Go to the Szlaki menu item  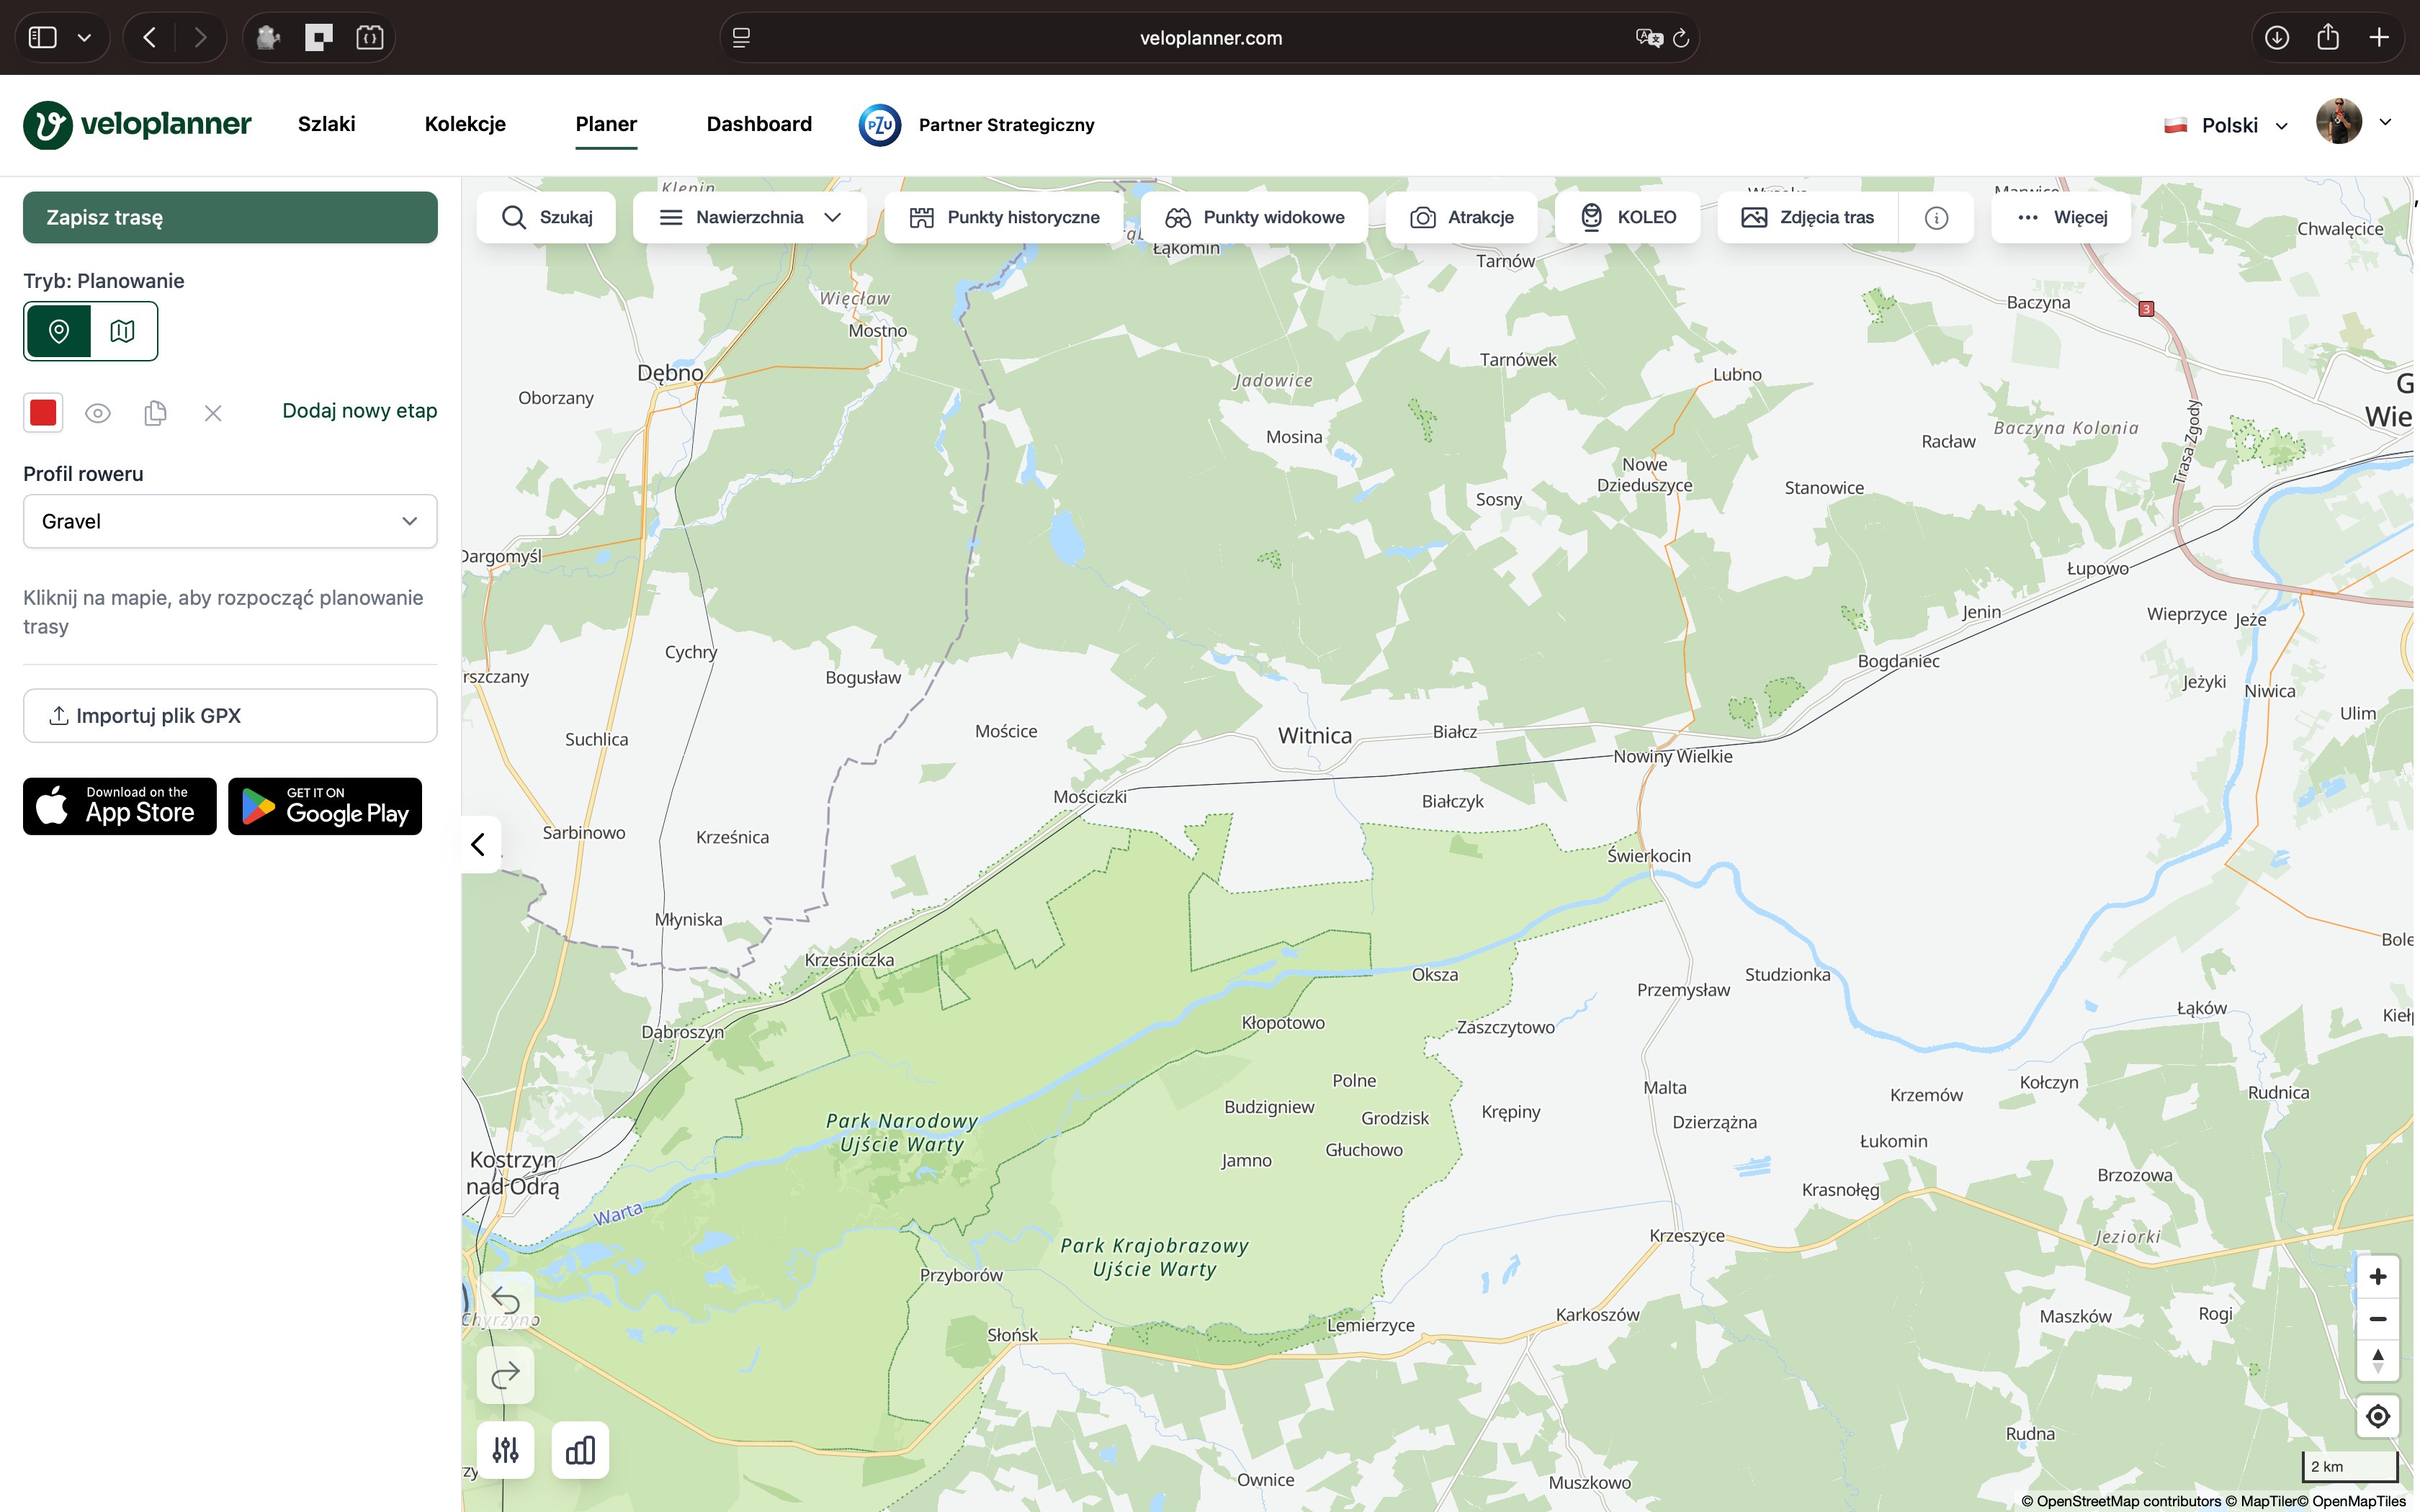[326, 124]
